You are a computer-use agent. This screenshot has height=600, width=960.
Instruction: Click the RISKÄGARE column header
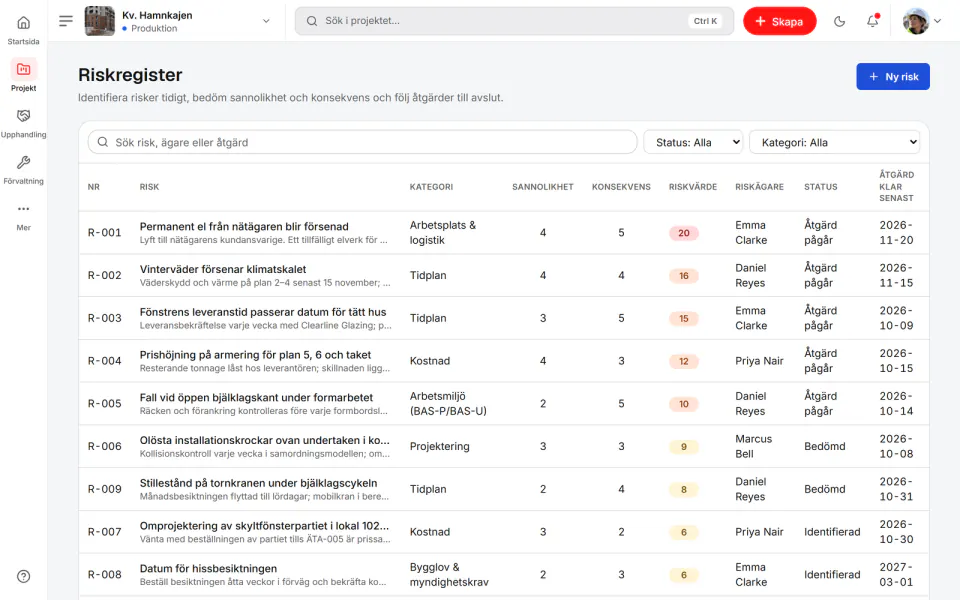click(x=760, y=187)
